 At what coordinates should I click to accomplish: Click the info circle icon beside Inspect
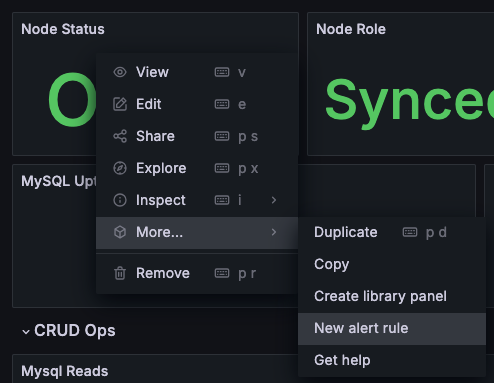point(120,200)
